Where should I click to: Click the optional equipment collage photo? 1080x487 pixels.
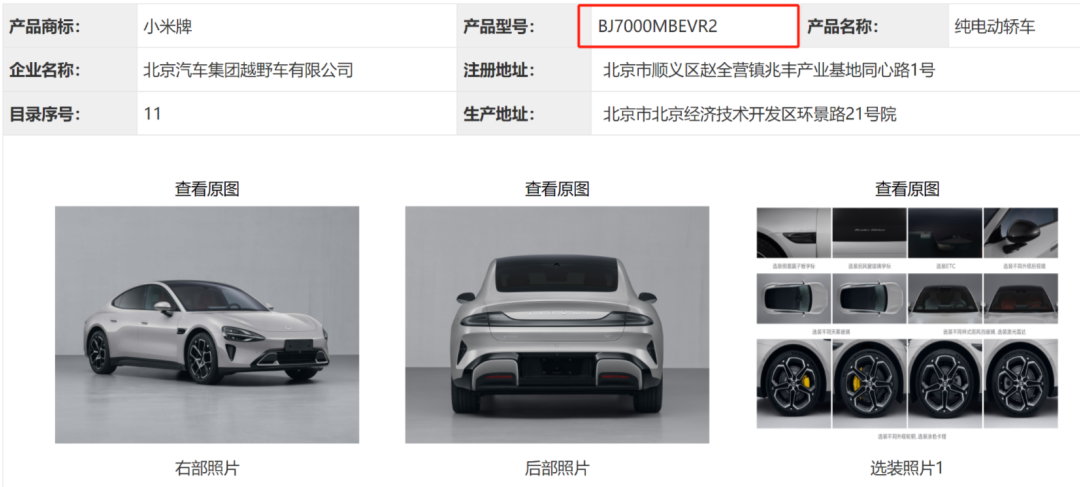click(x=907, y=324)
